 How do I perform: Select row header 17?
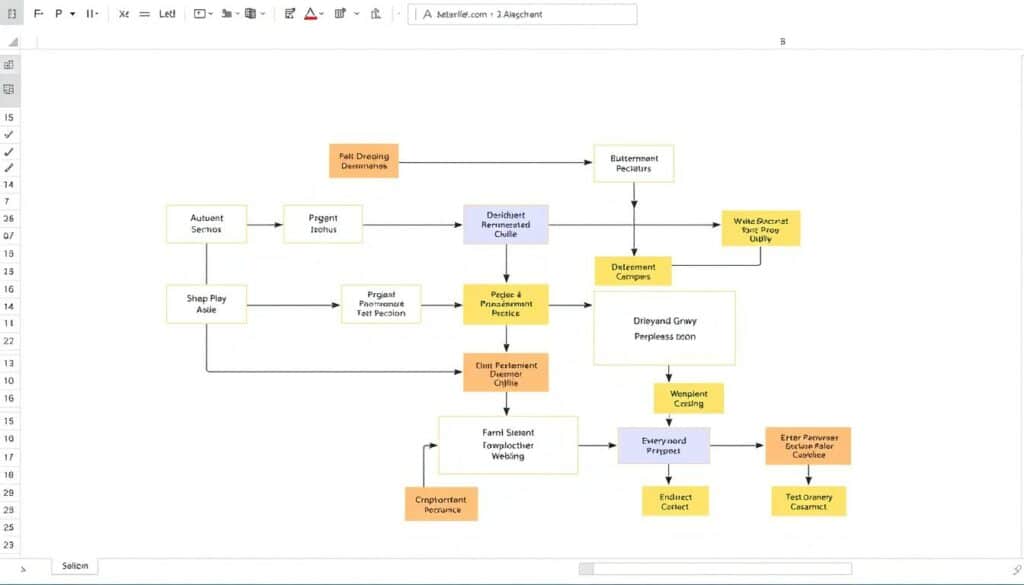pos(8,457)
